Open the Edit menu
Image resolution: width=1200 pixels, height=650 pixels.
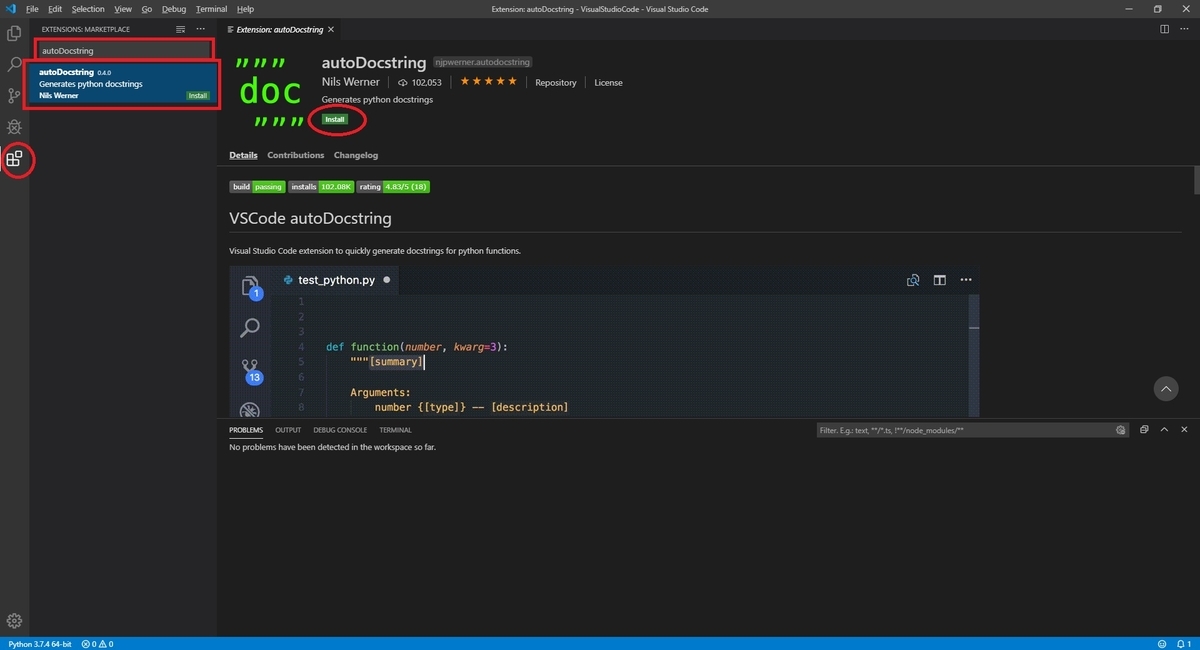click(x=55, y=9)
